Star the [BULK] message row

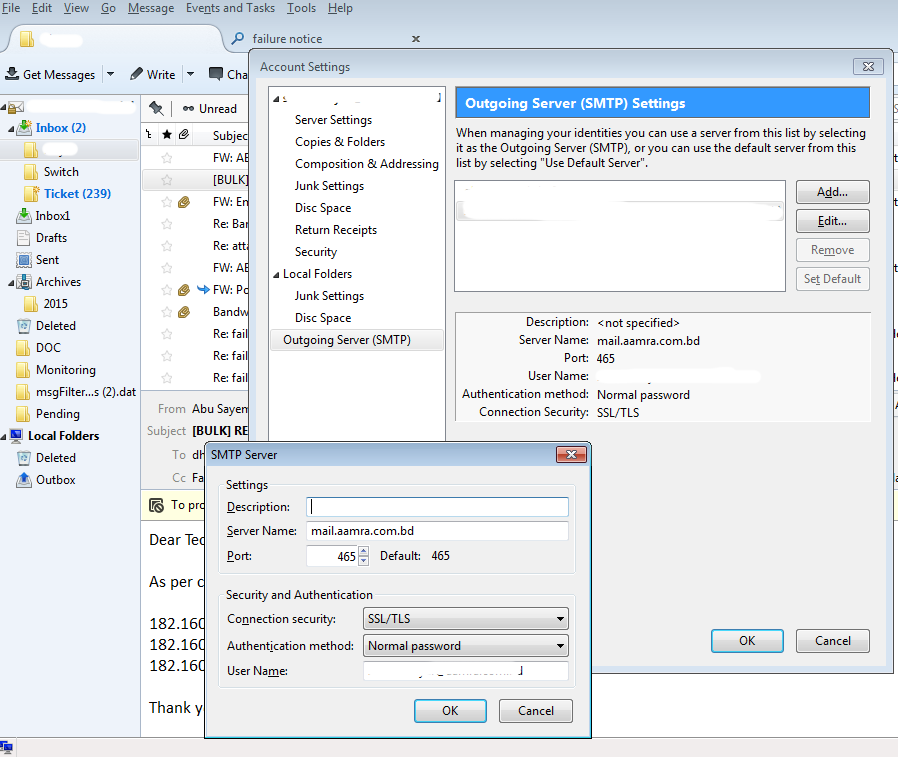[x=167, y=180]
